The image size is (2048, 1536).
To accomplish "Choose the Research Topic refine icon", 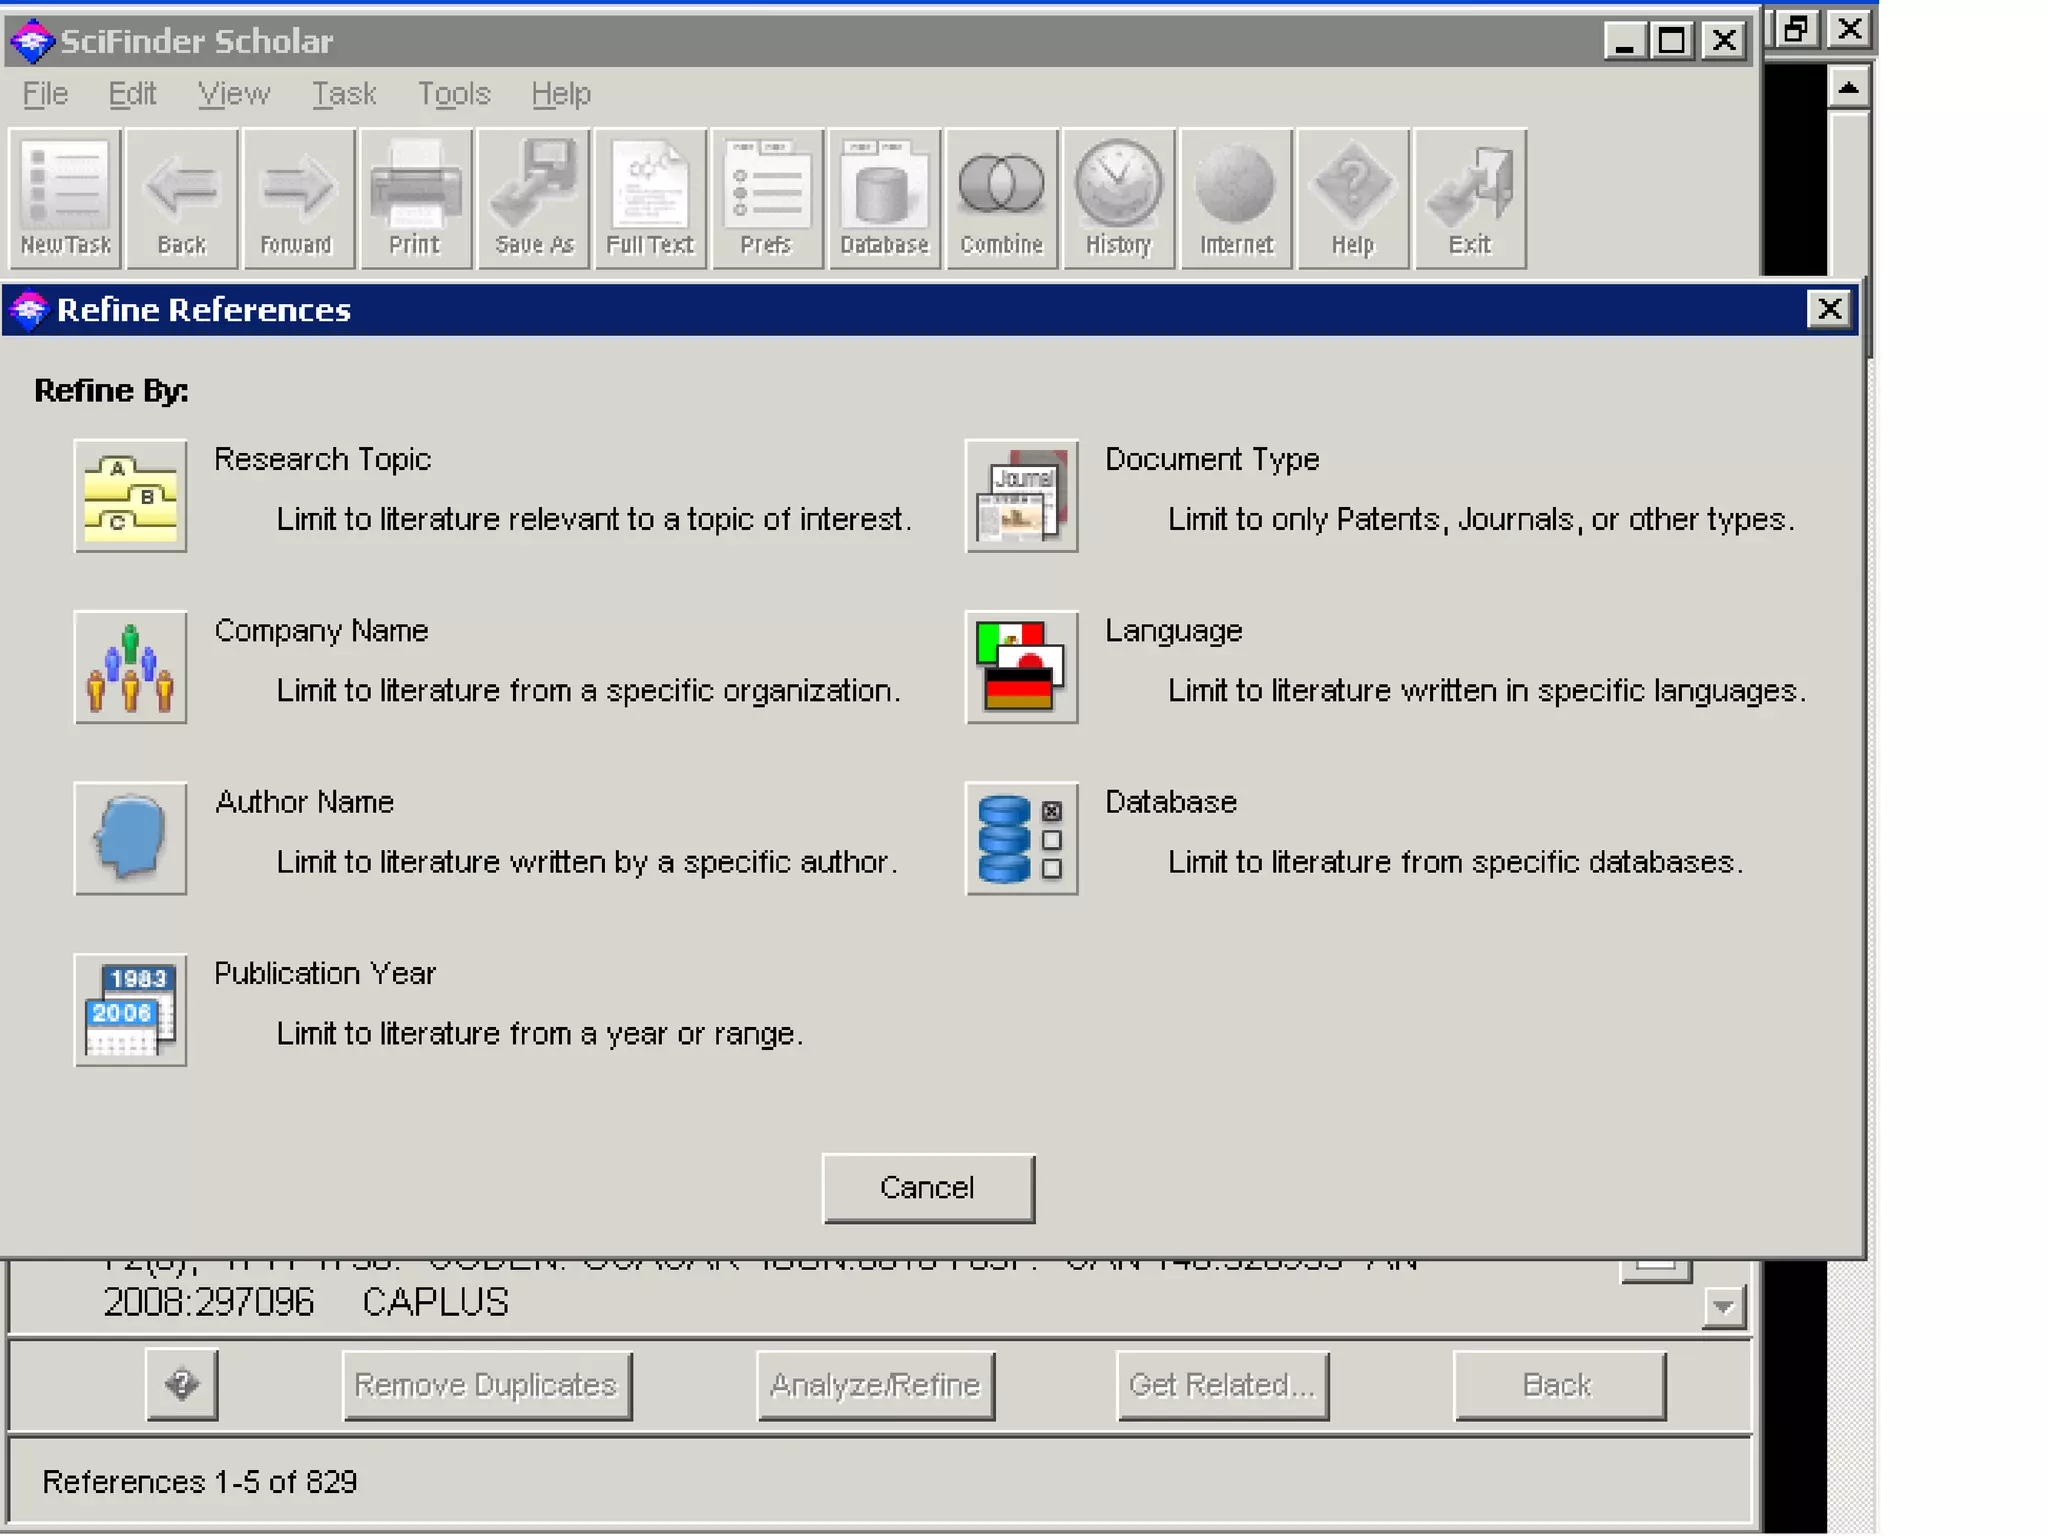I will 130,496.
